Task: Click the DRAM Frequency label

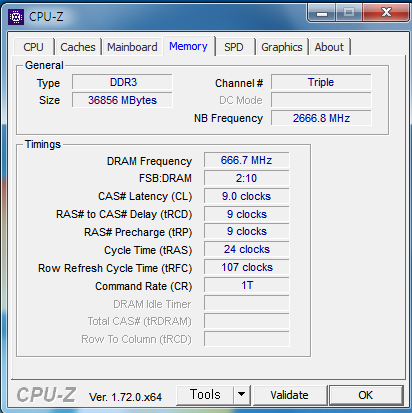Action: click(149, 161)
